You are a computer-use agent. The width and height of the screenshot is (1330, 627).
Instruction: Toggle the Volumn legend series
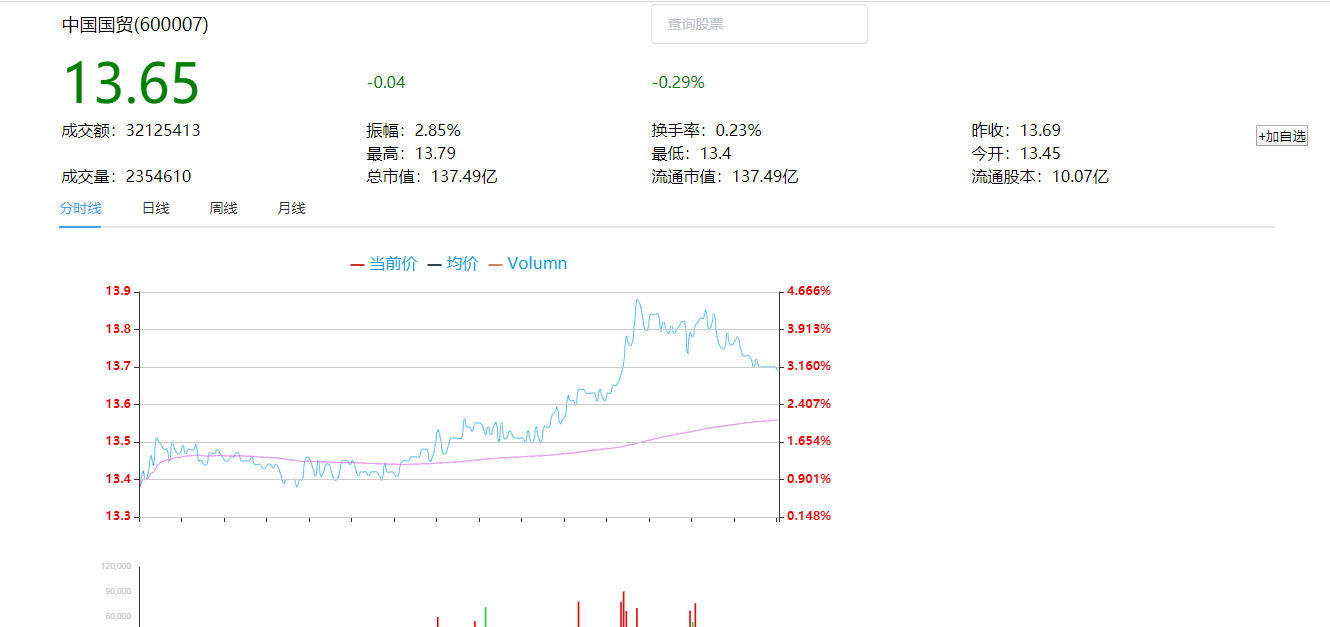528,263
